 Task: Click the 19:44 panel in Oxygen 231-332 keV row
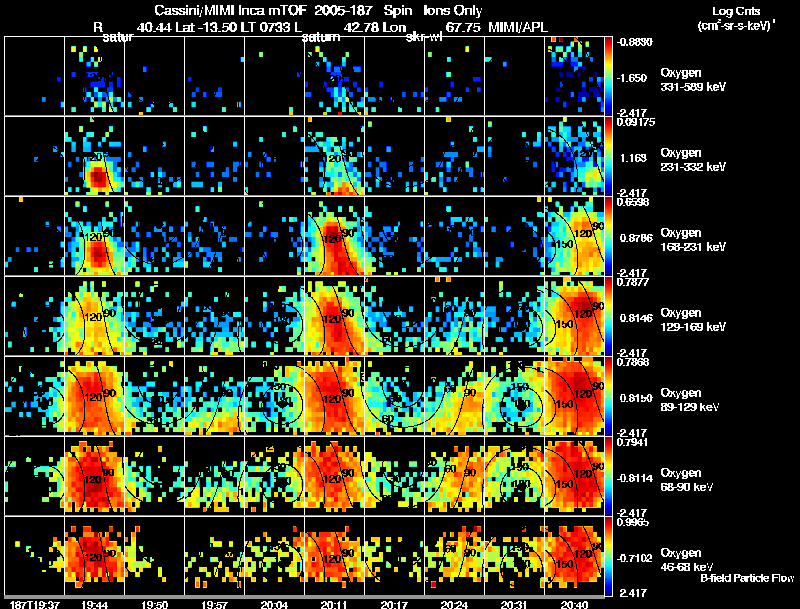[94, 156]
